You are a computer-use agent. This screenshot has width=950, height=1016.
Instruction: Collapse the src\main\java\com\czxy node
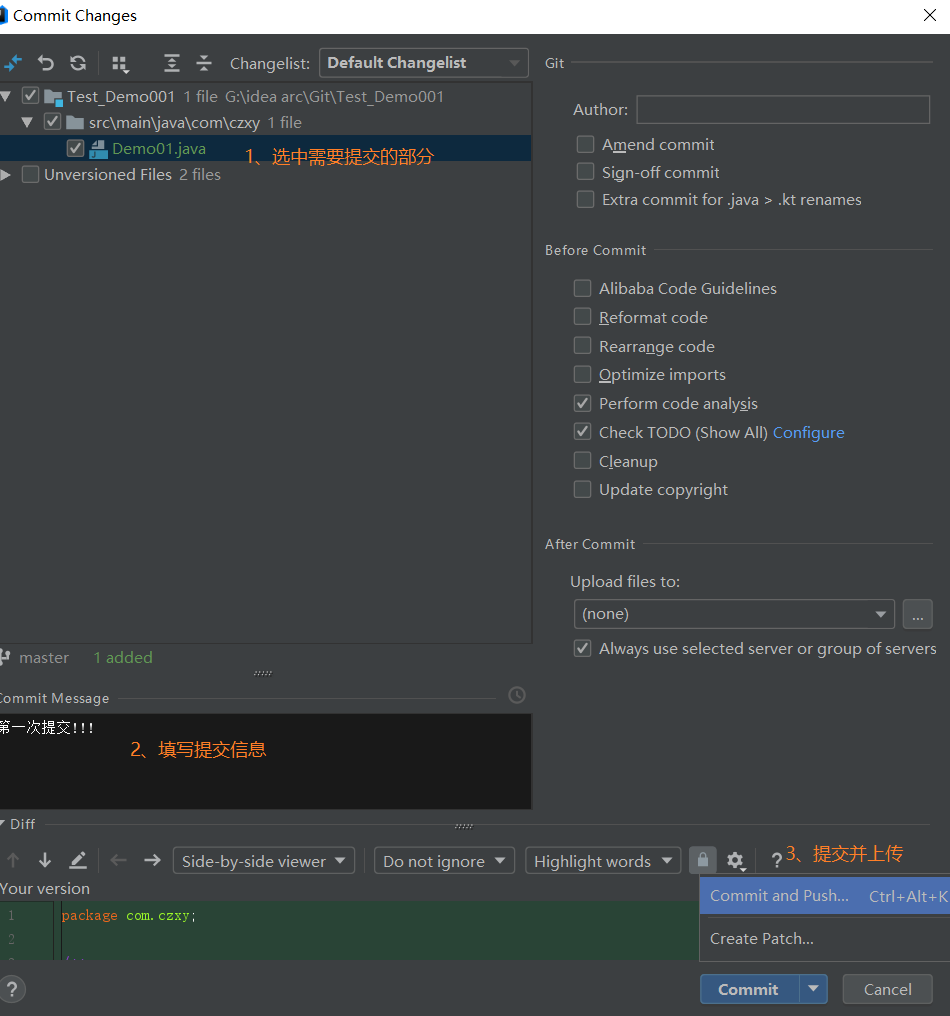coord(27,122)
